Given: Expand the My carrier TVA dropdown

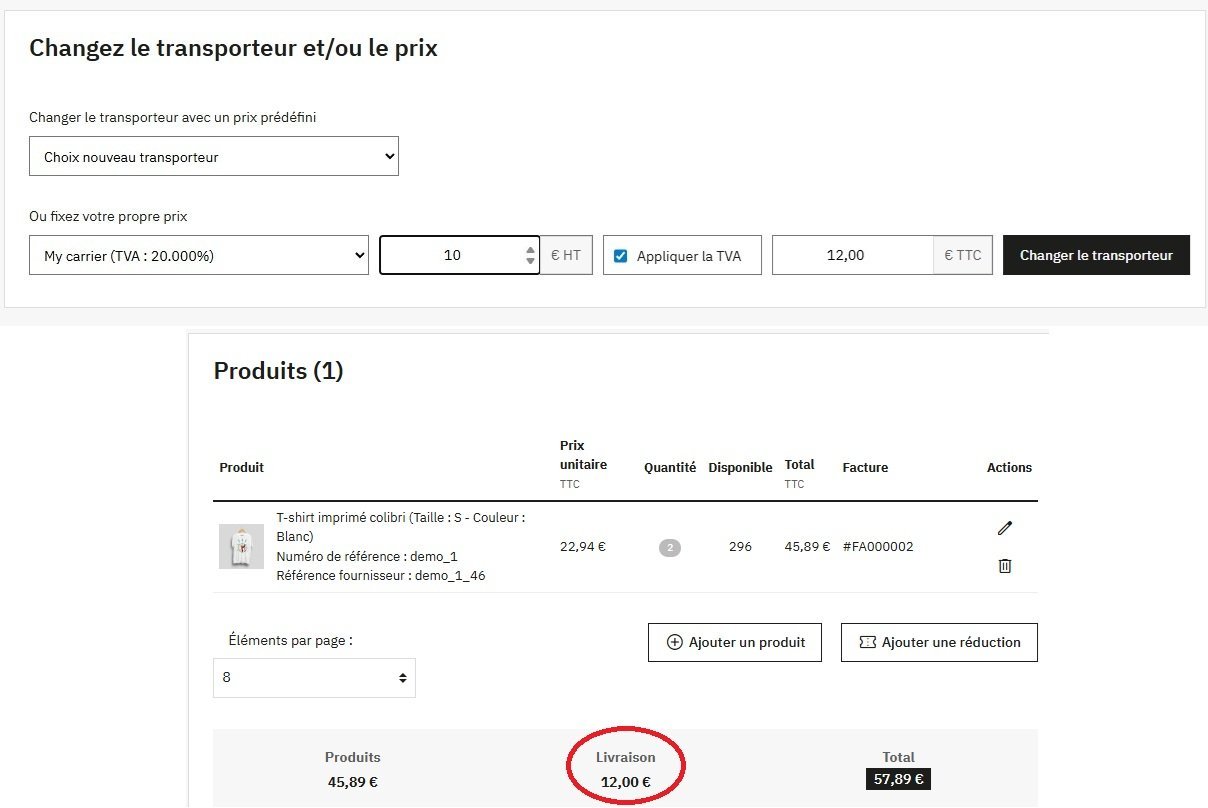Looking at the screenshot, I should [199, 255].
